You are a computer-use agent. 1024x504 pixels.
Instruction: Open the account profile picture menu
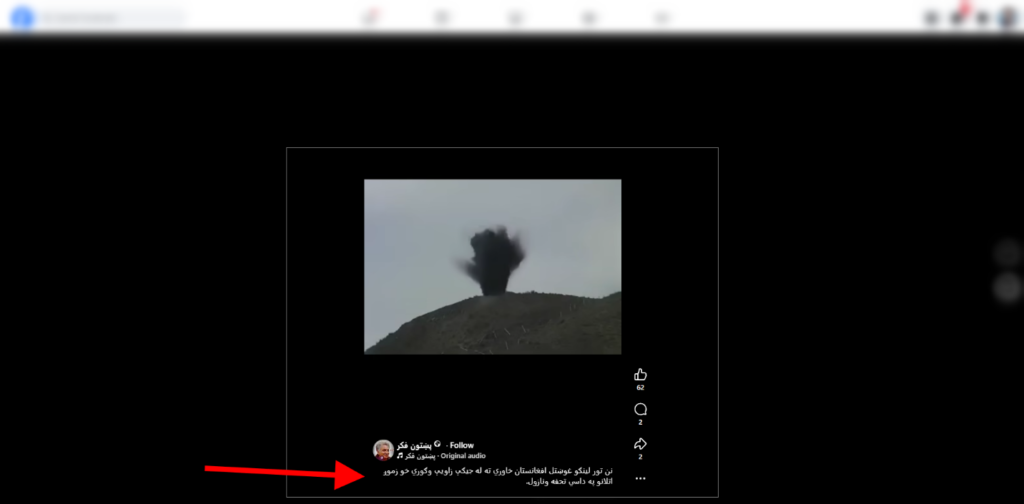[x=1007, y=18]
